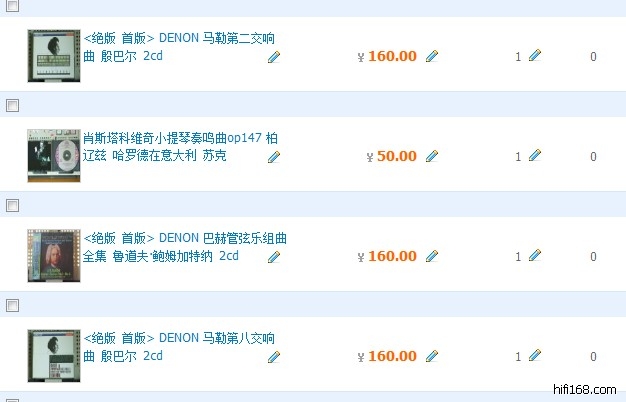
Task: Edit title of 肖斯塔科维奇小提琴奏鸣曲 listing
Action: pyautogui.click(x=274, y=157)
